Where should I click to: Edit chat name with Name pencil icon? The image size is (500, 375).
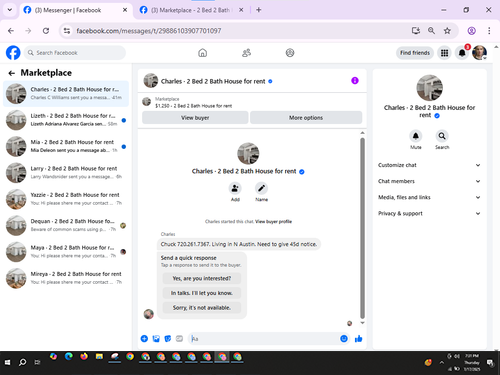click(261, 188)
